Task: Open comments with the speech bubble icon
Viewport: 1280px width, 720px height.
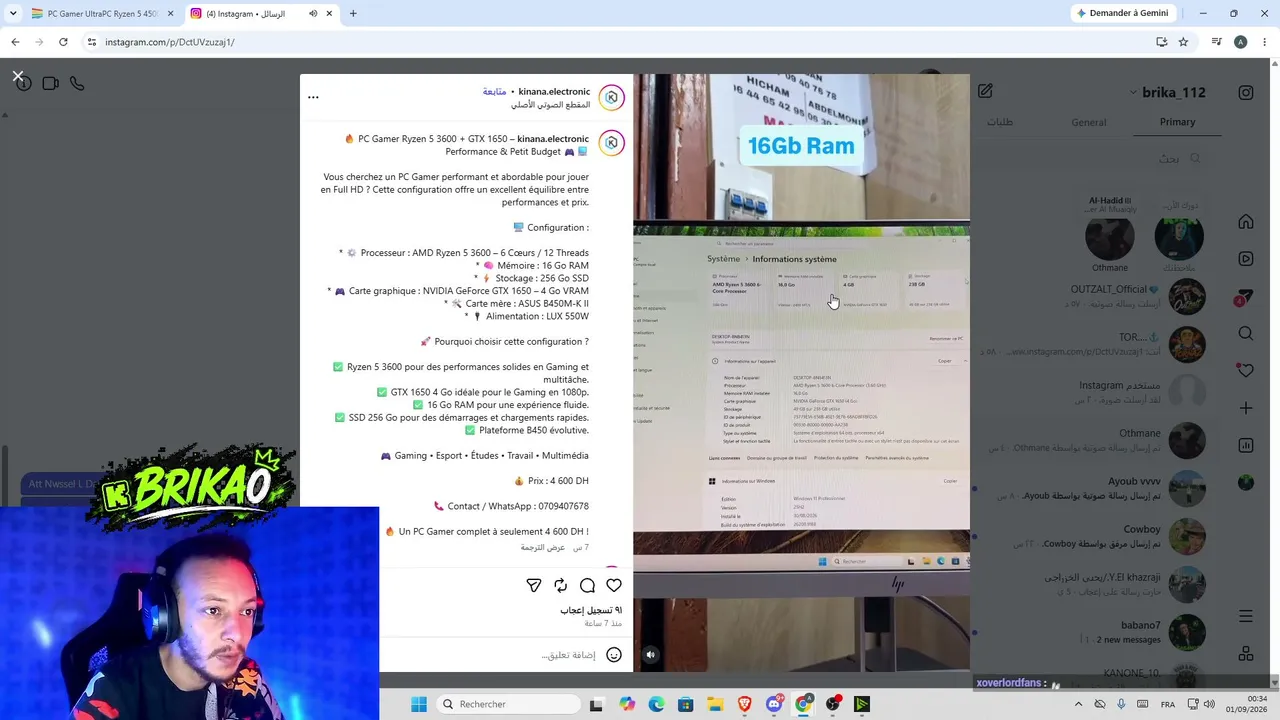Action: coord(587,585)
